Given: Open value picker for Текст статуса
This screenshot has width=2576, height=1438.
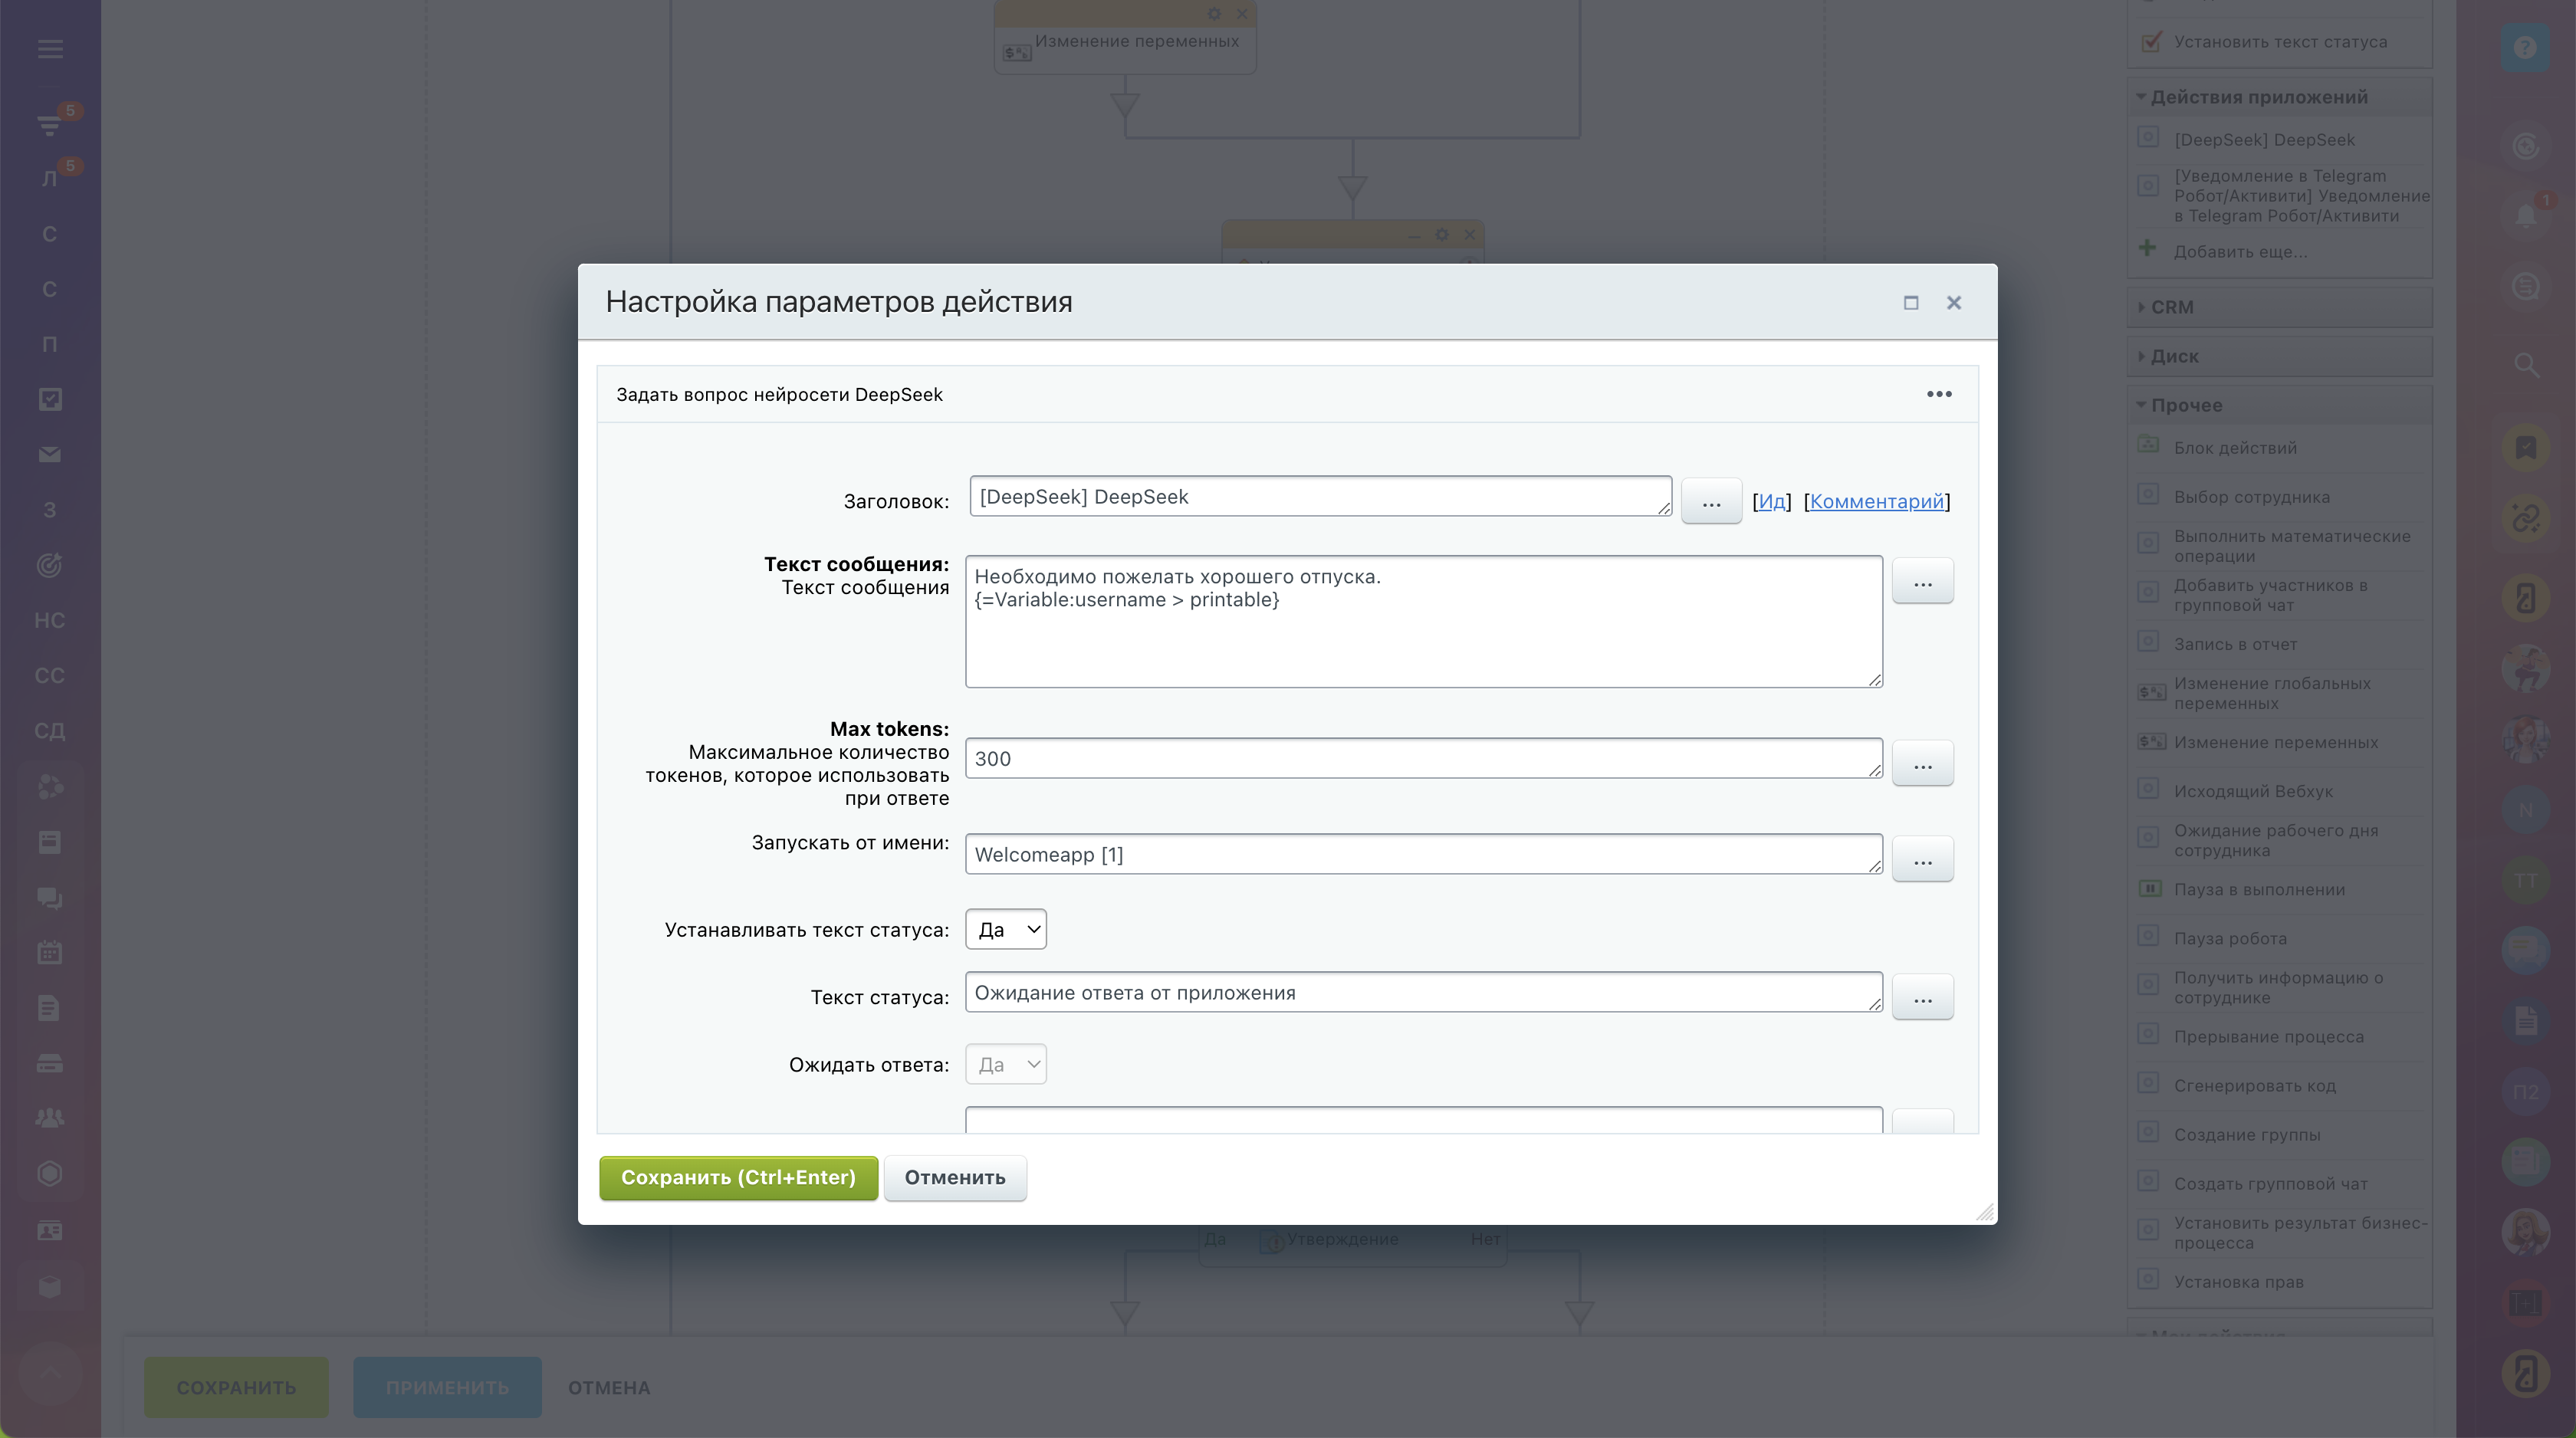Looking at the screenshot, I should [1921, 997].
